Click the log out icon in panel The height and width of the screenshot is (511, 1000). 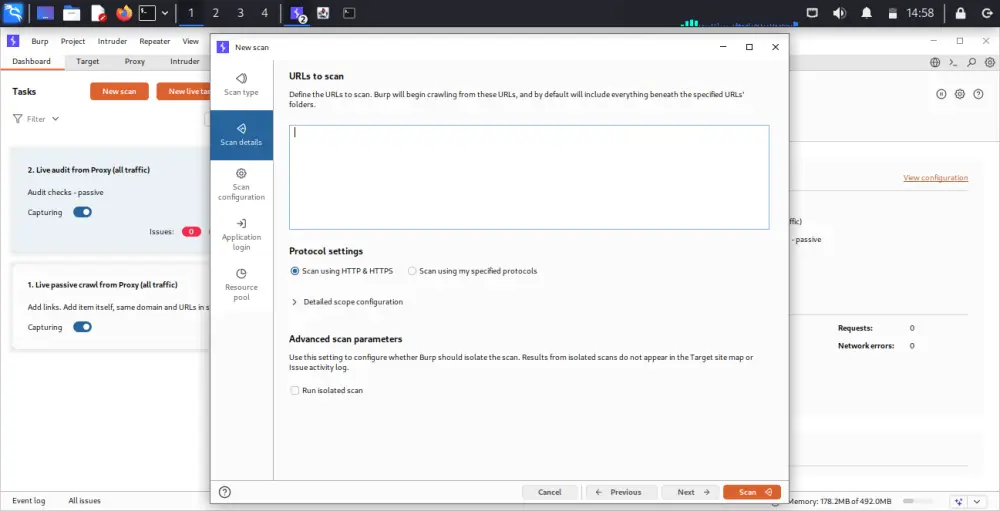987,13
